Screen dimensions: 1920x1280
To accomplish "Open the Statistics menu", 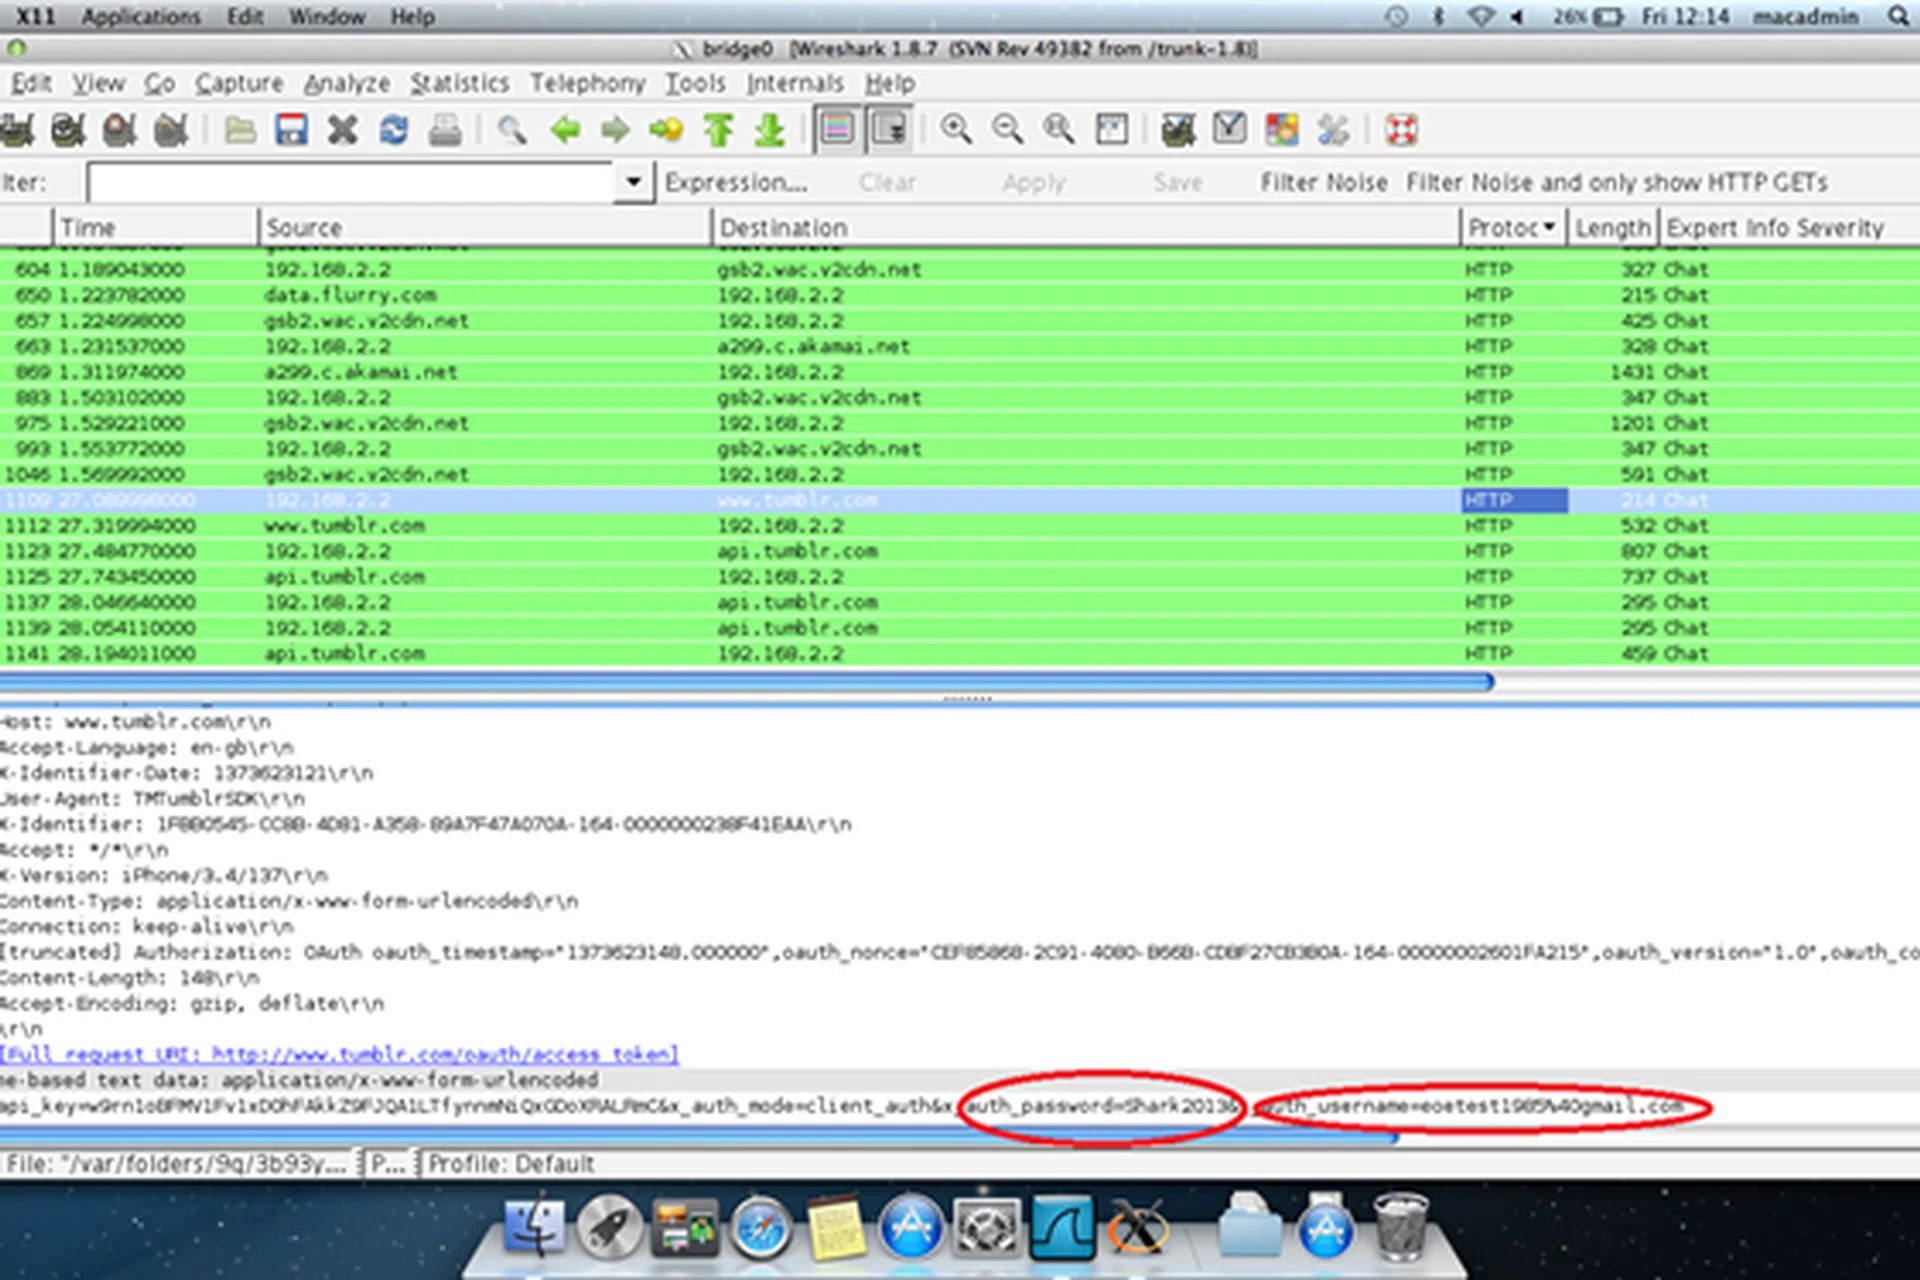I will tap(459, 83).
